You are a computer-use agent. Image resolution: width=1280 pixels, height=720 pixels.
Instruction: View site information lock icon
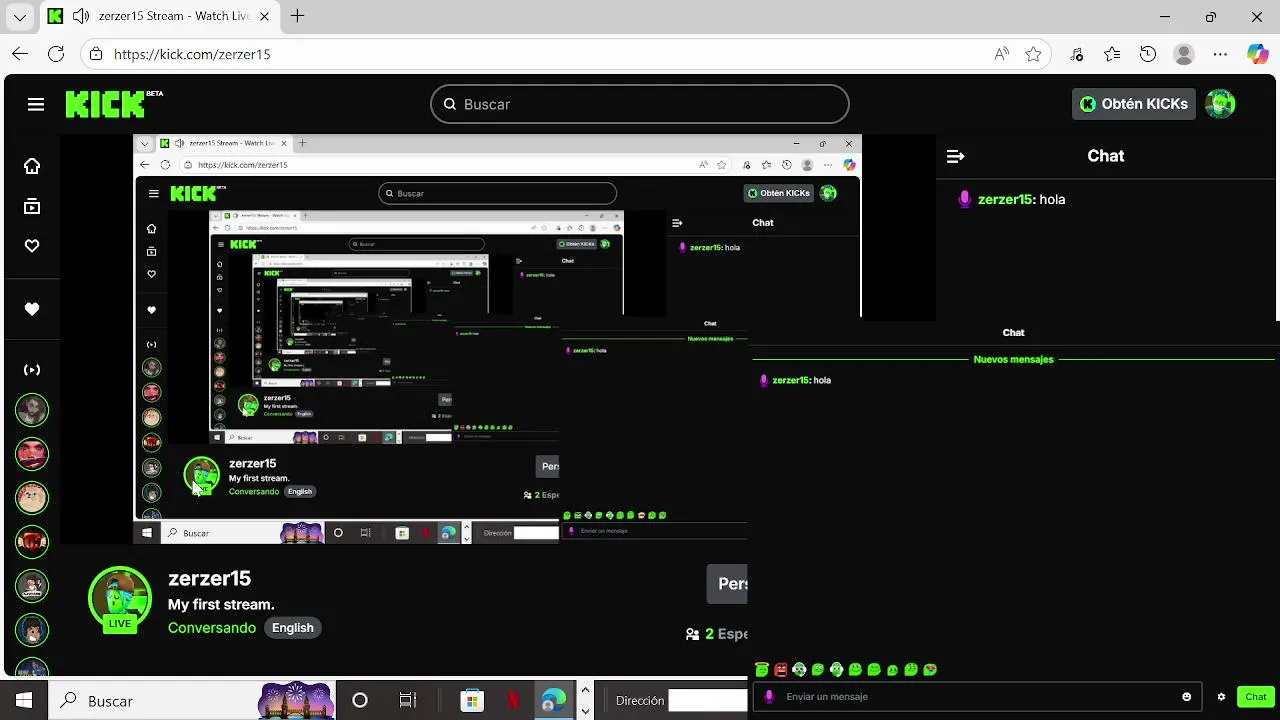[95, 54]
